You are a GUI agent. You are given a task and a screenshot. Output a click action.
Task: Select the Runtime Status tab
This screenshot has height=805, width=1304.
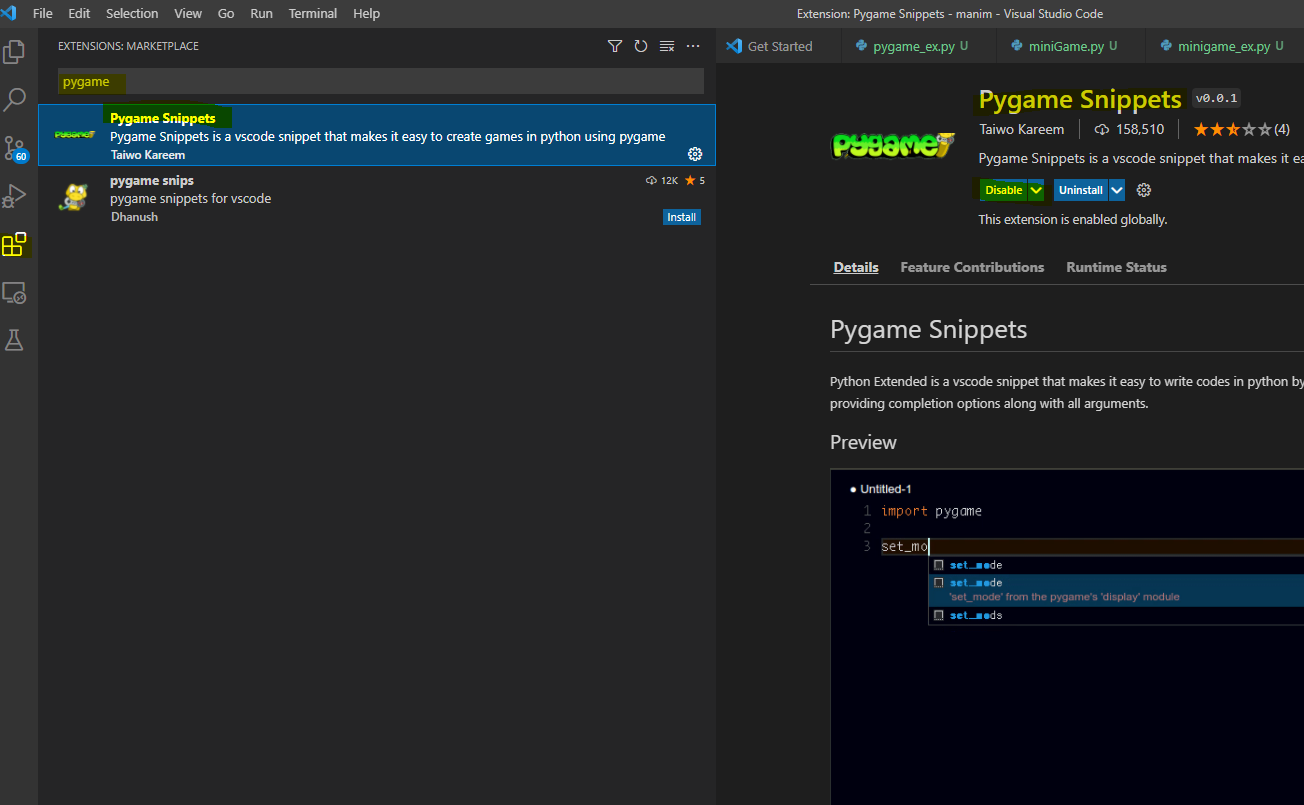point(1116,267)
